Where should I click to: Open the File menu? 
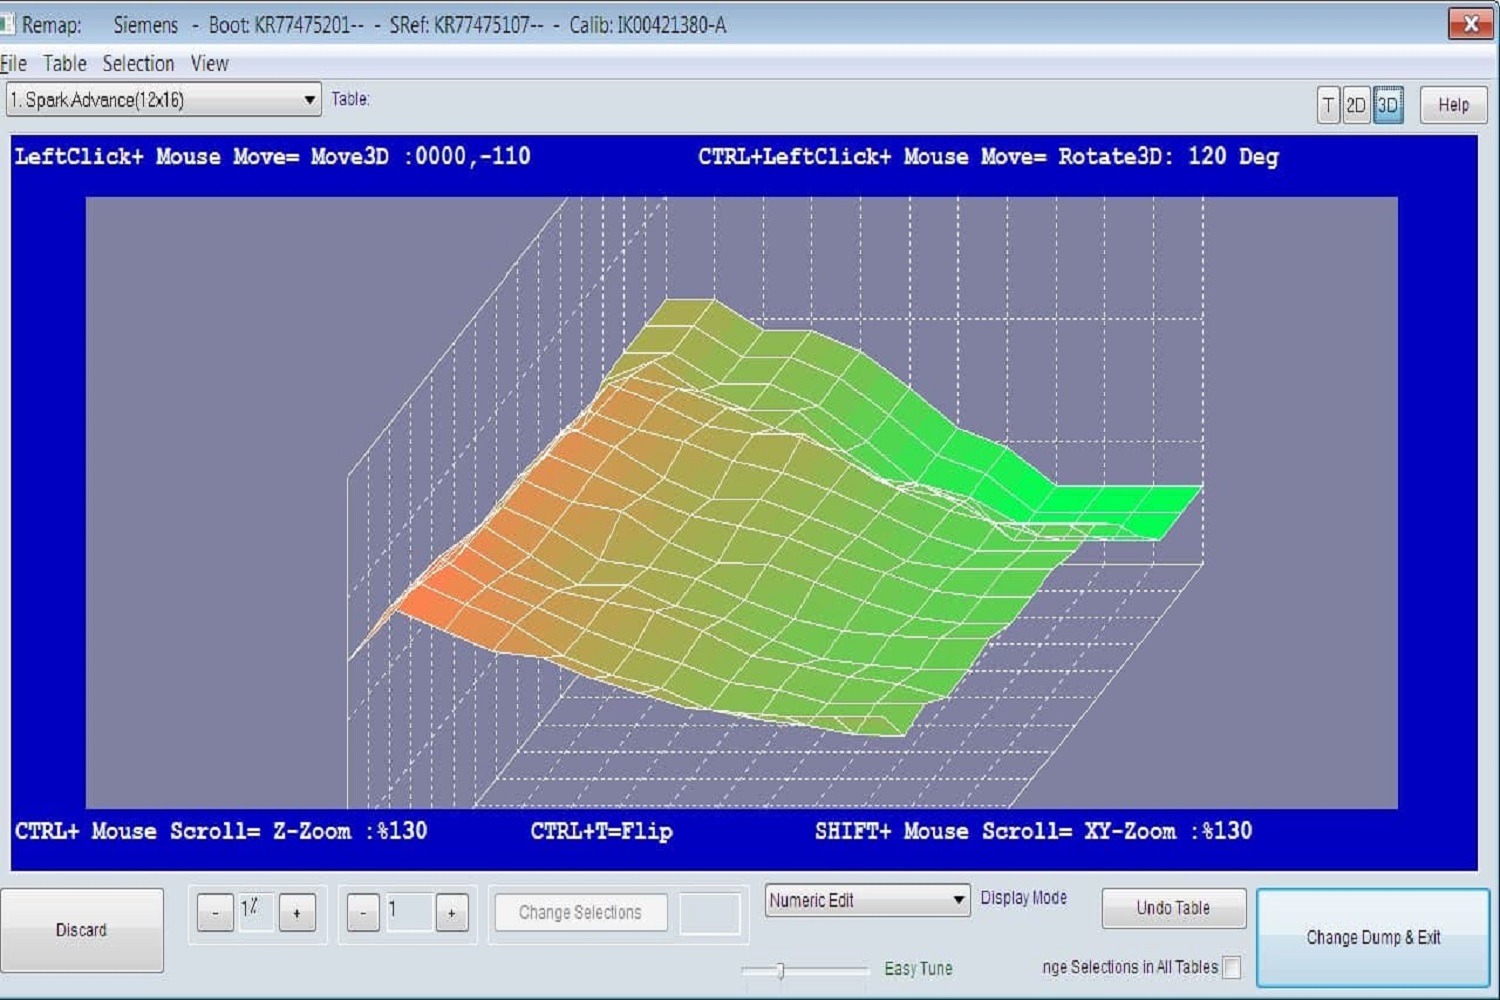click(14, 64)
